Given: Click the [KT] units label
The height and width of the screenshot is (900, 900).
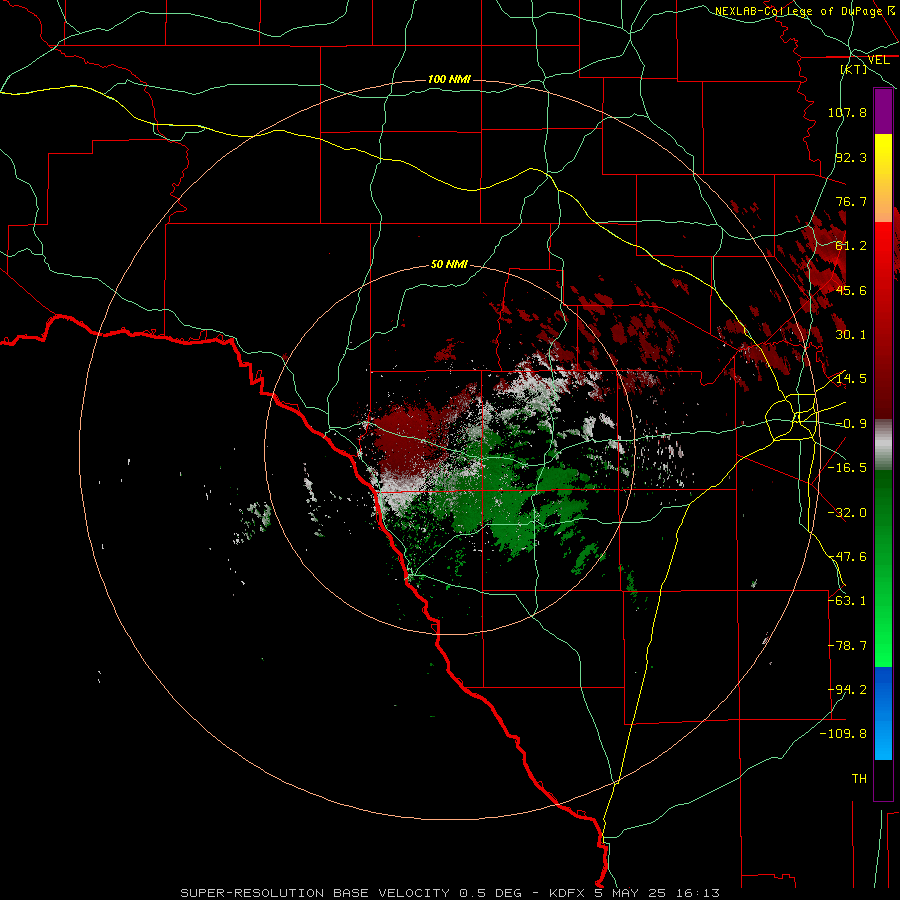Looking at the screenshot, I should (x=854, y=69).
